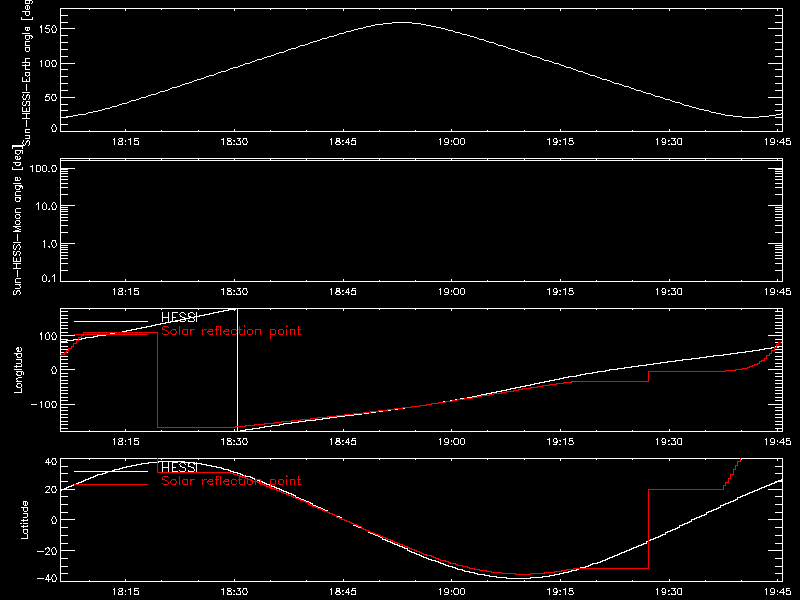This screenshot has height=600, width=800.
Task: Click the 20 tick label on Latitude plot
Action: 51,489
